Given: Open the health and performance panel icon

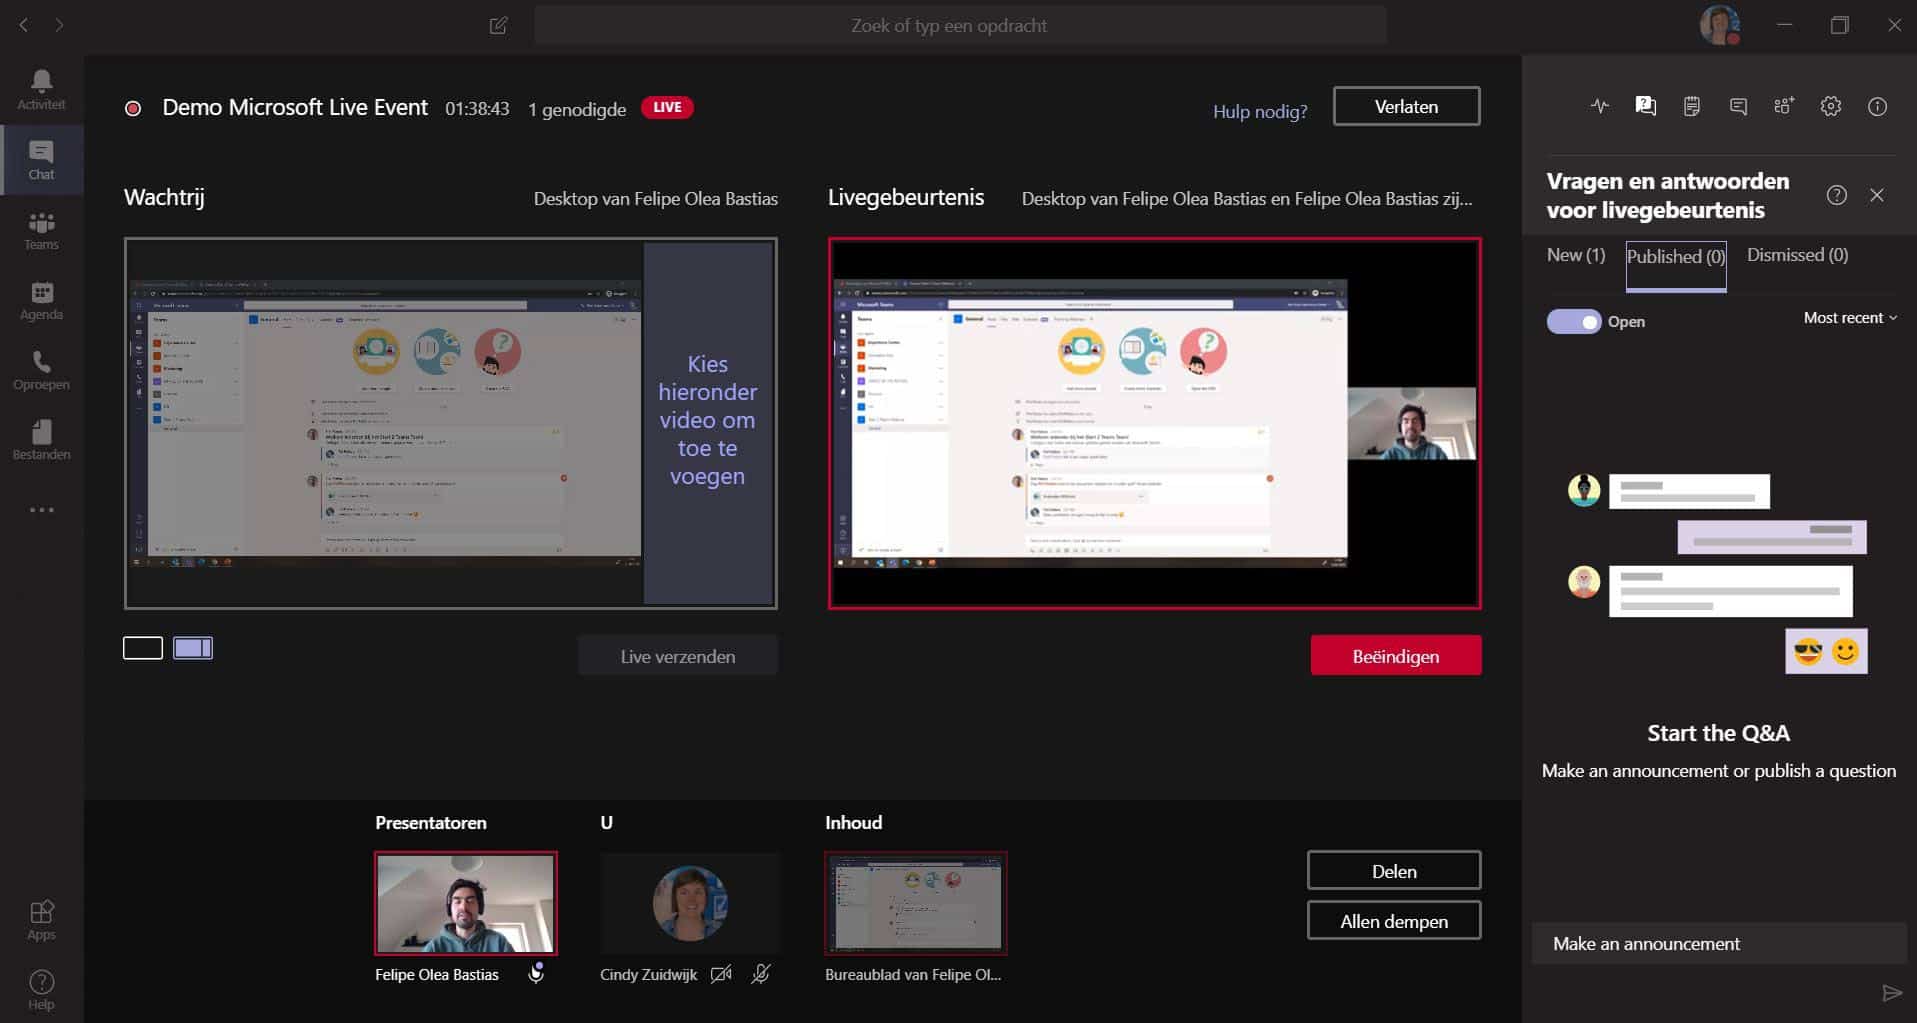Looking at the screenshot, I should coord(1600,106).
